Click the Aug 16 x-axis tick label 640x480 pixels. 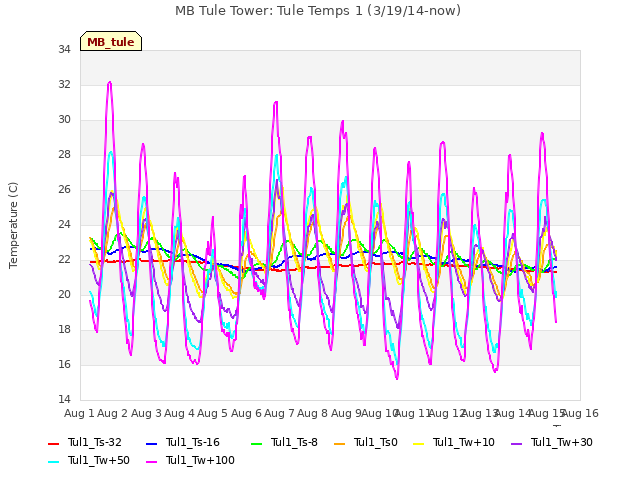[x=580, y=413]
